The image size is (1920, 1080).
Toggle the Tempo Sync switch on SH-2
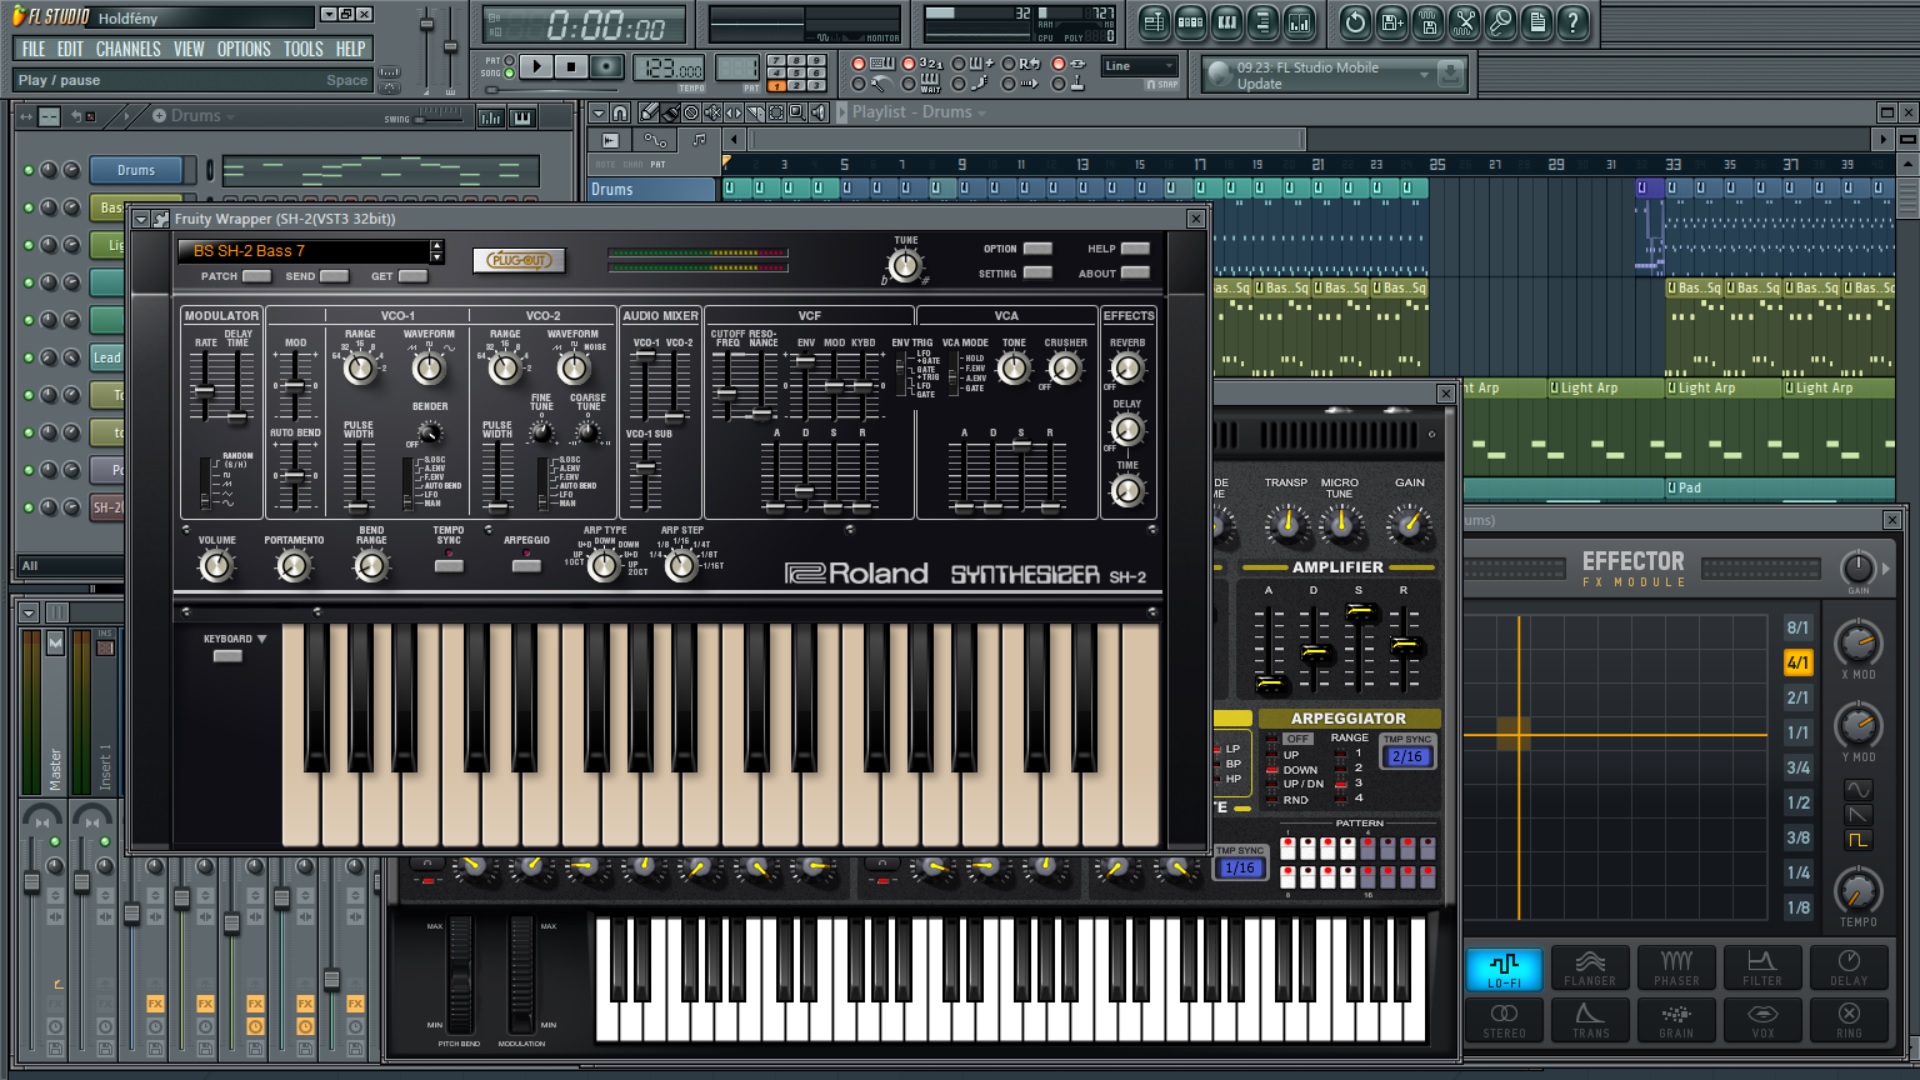pos(448,566)
